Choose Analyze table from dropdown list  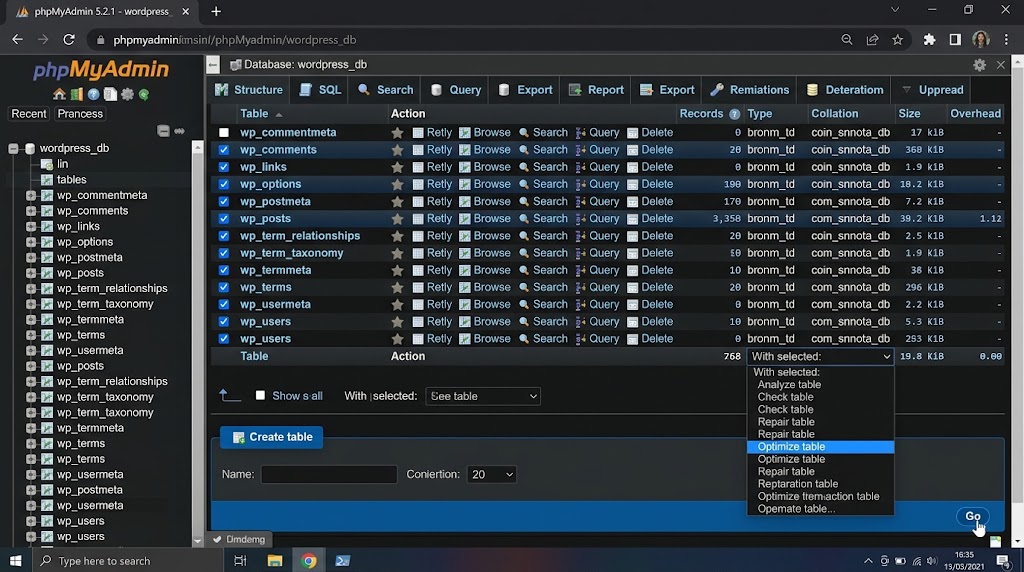[789, 385]
